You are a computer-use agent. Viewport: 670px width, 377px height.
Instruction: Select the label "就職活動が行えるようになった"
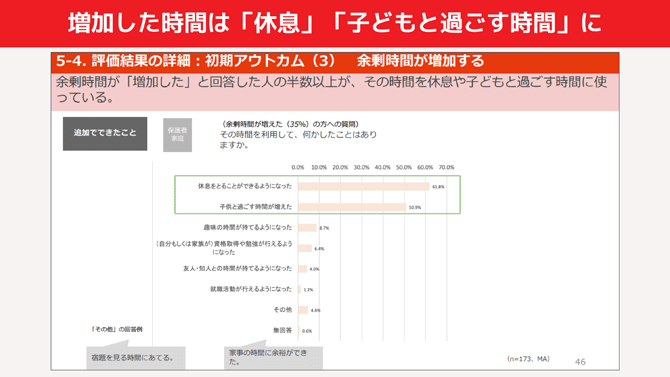pyautogui.click(x=251, y=289)
